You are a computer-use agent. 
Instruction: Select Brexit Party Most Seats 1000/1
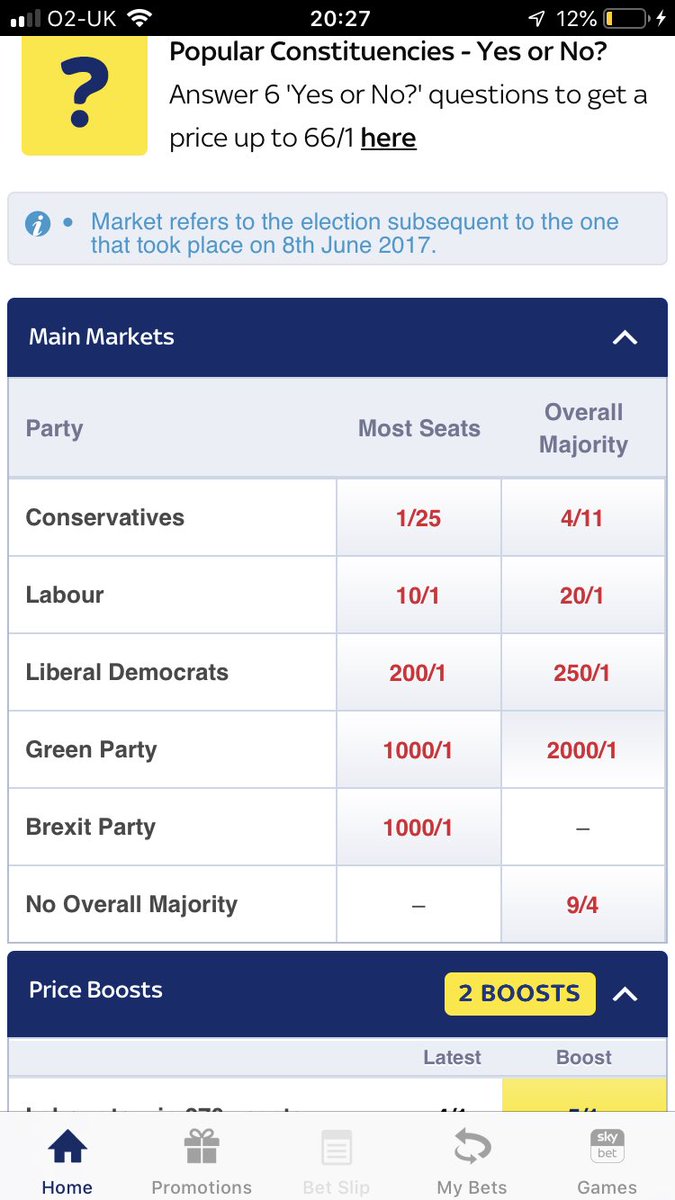pos(418,827)
